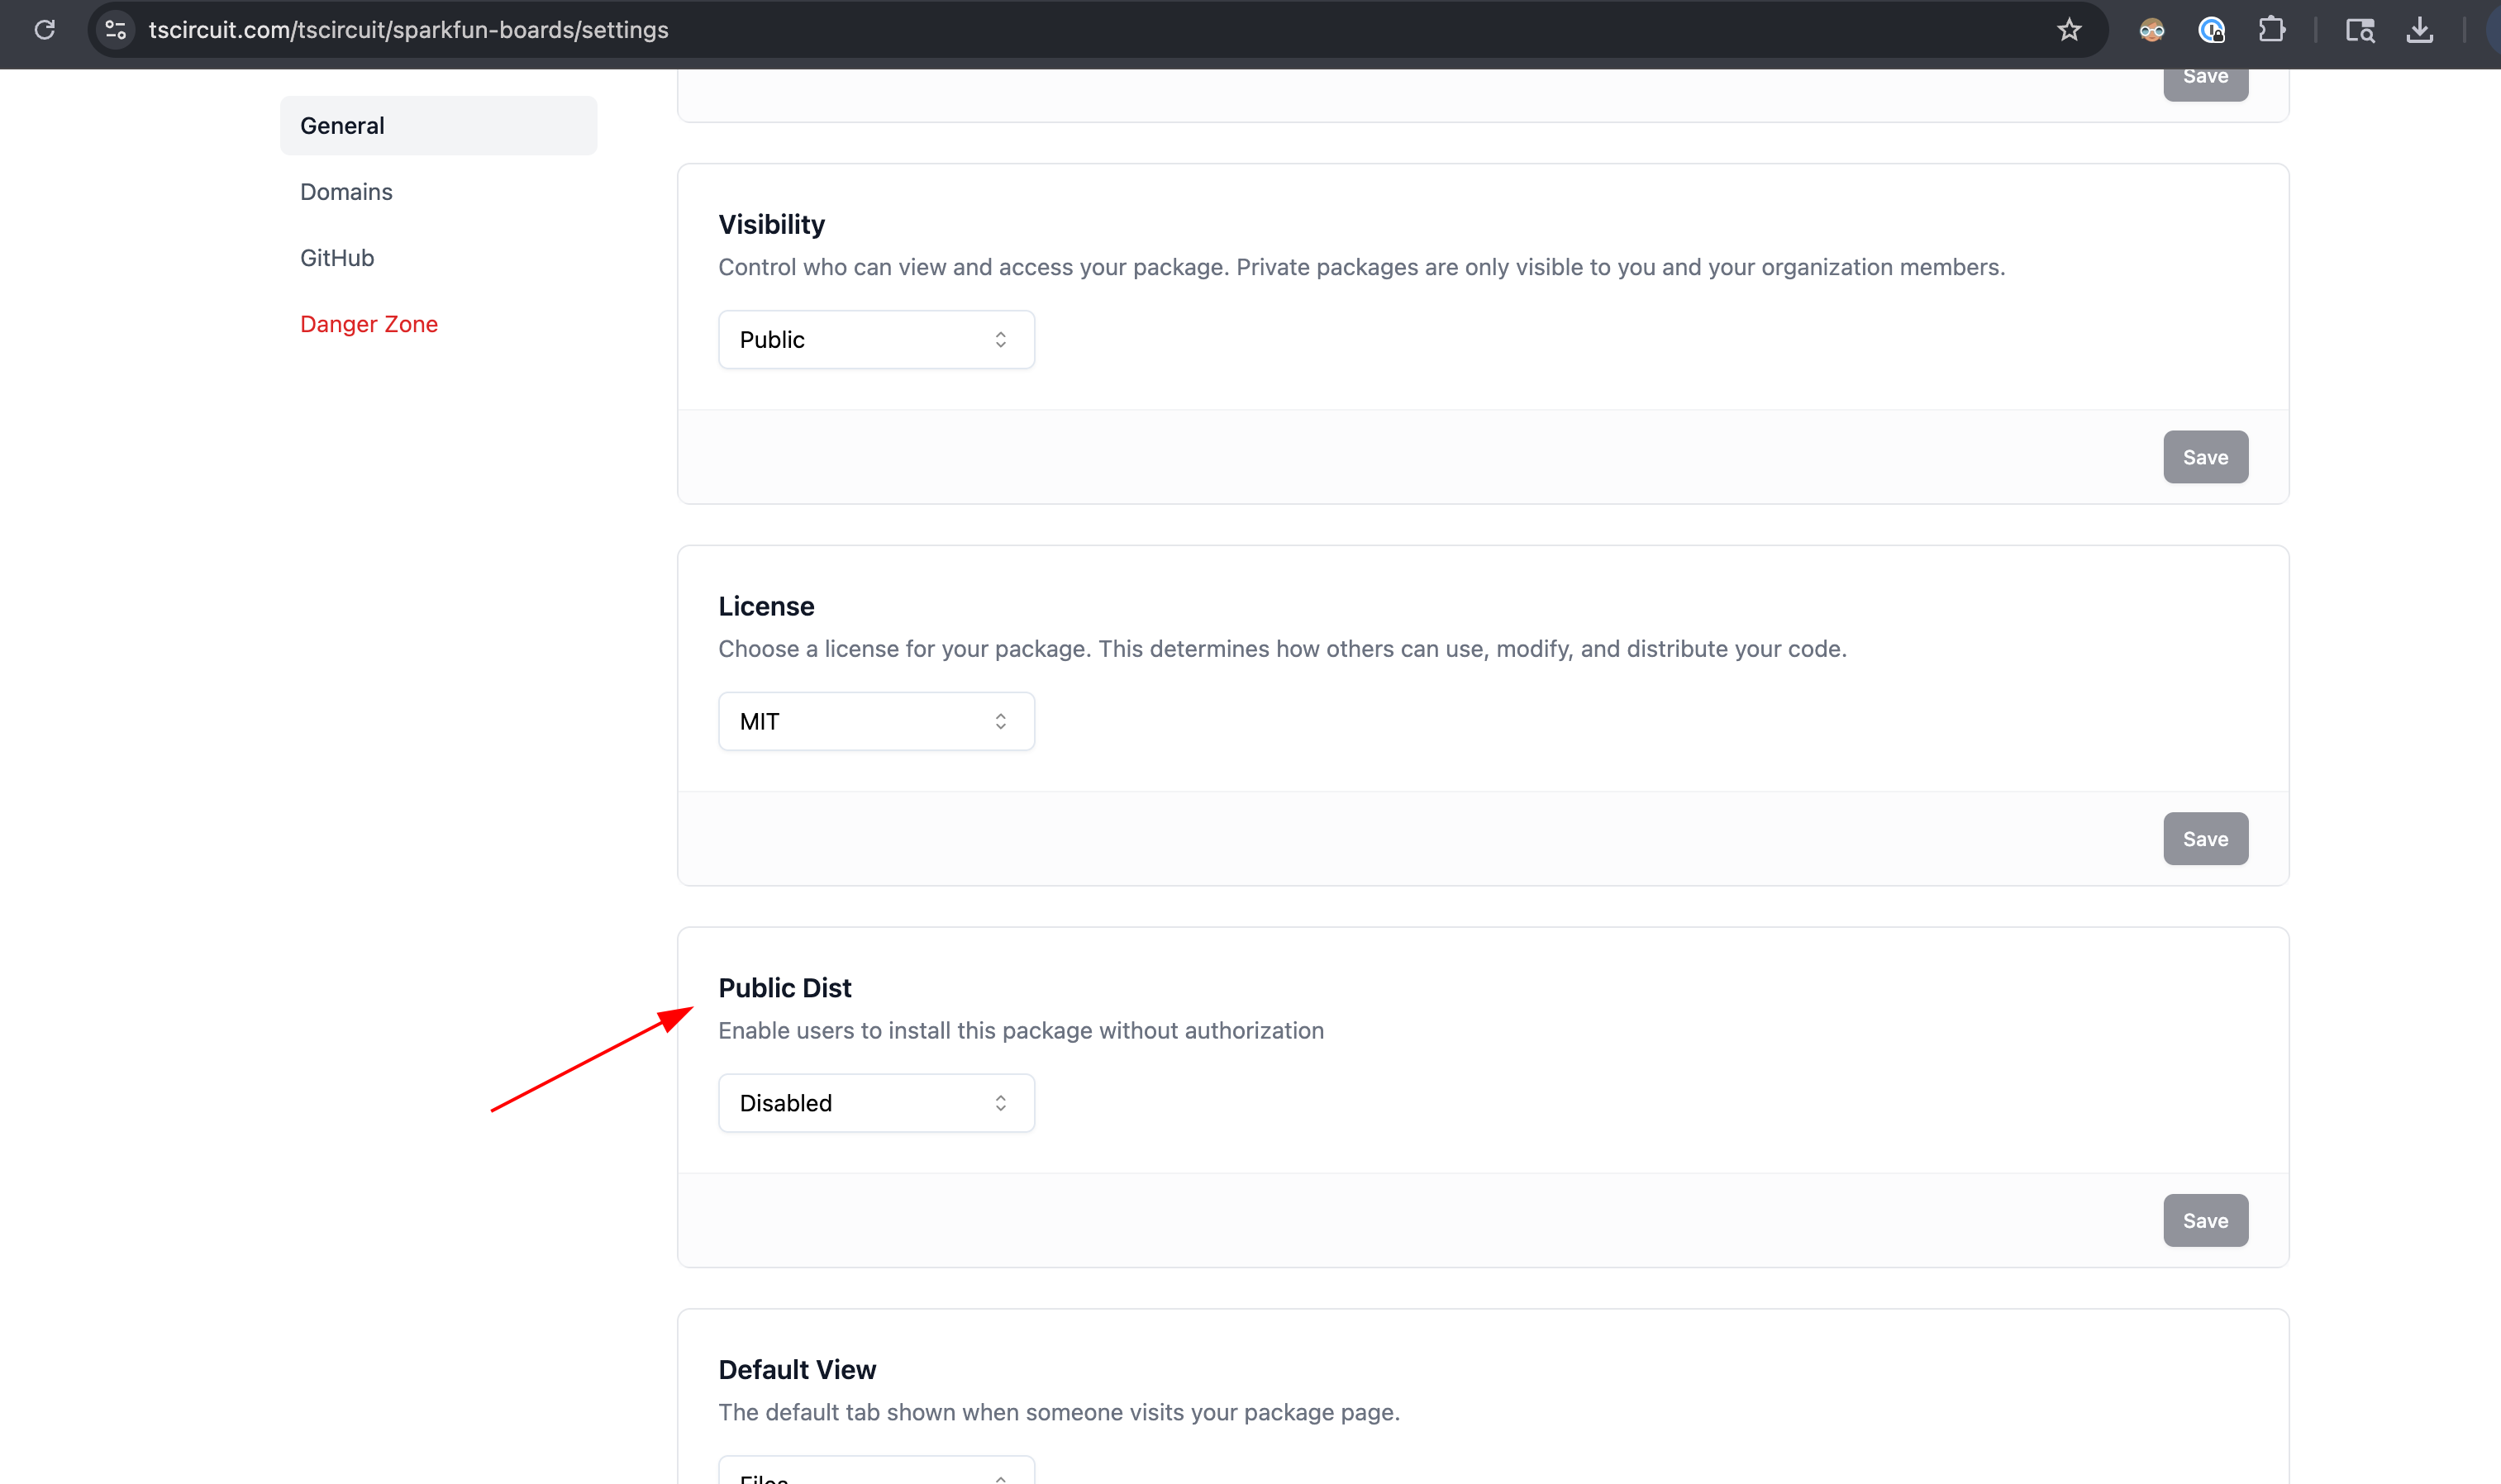Open the downloads icon in toolbar
This screenshot has height=1484, width=2501.
2419,29
